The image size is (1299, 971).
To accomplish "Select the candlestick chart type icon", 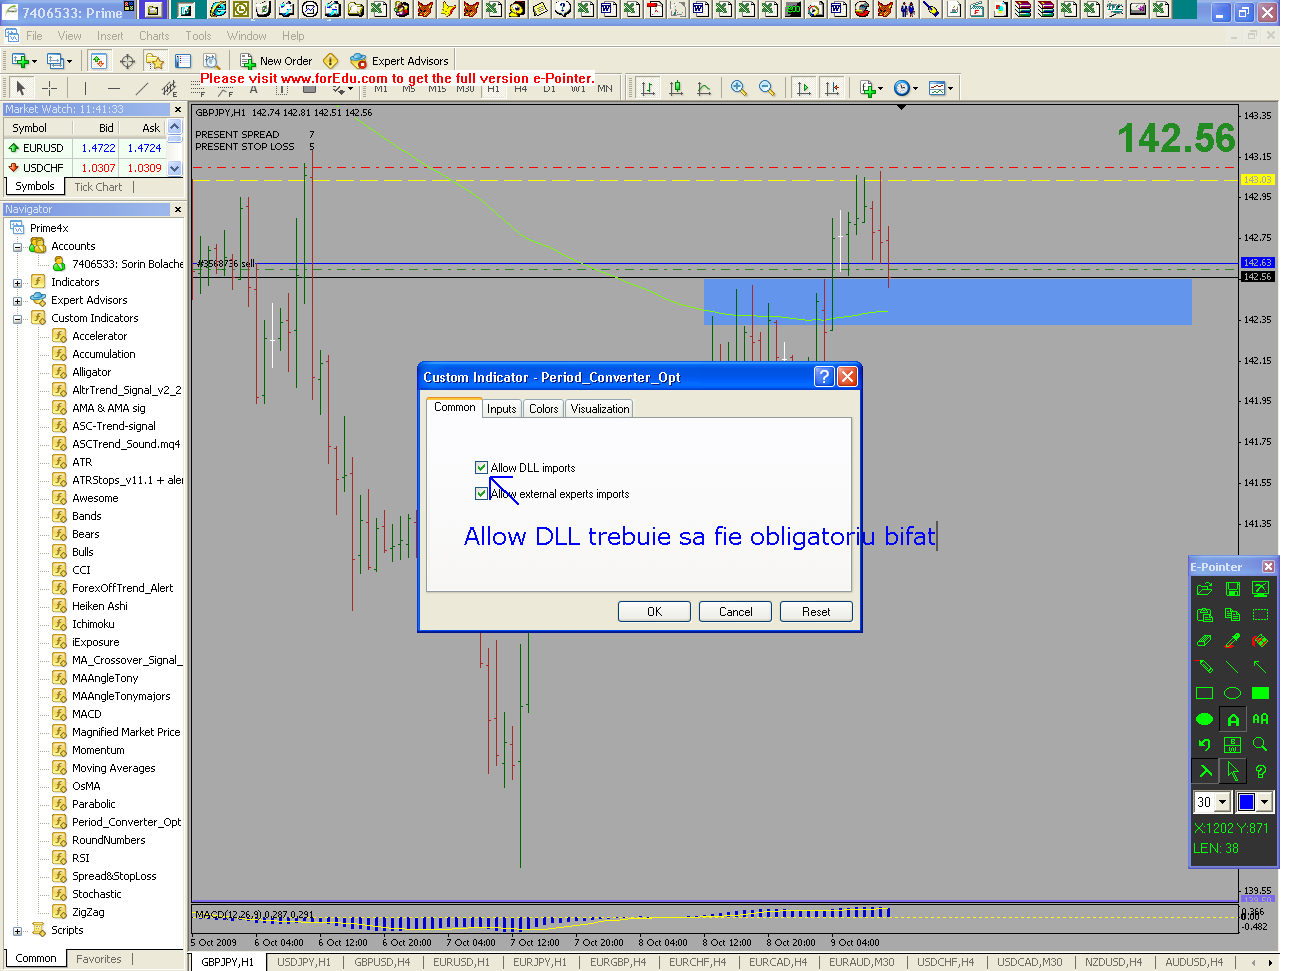I will [676, 88].
